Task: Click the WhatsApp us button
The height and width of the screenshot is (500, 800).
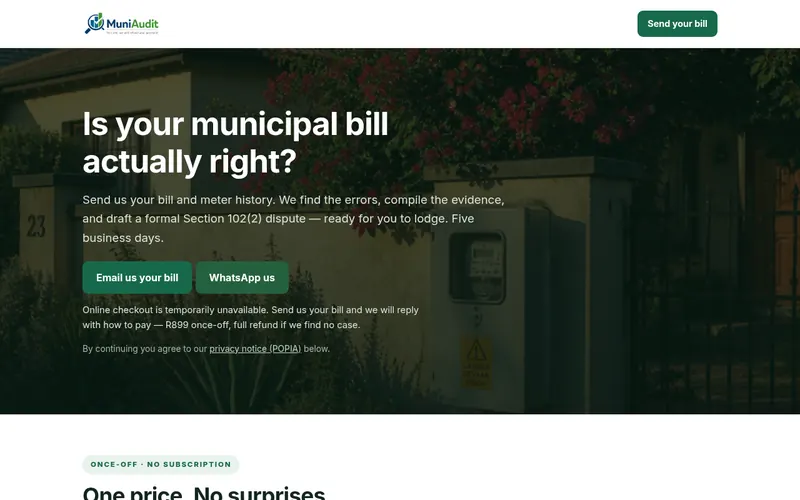Action: pos(242,278)
